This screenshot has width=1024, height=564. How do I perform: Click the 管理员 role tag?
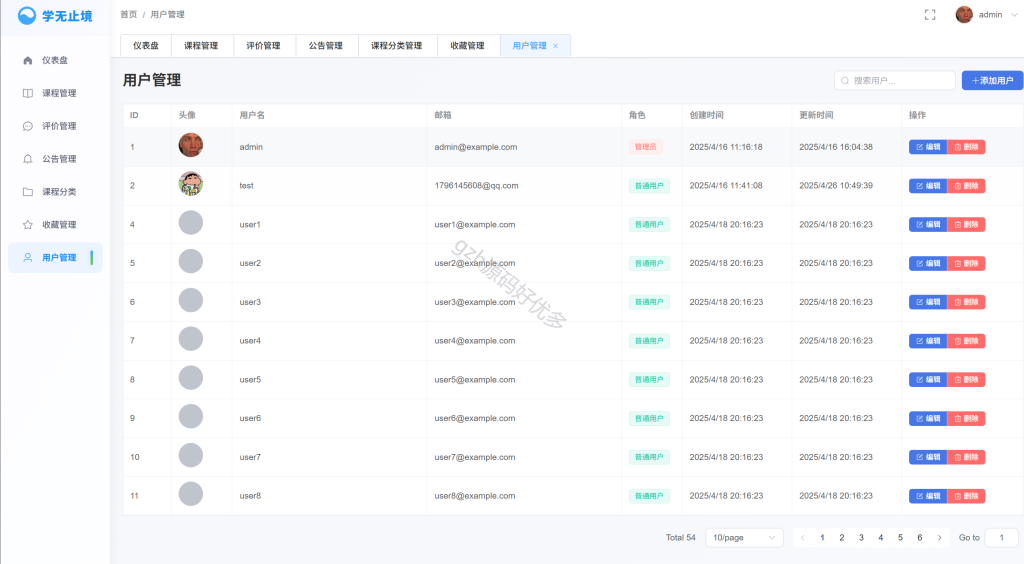pos(645,147)
